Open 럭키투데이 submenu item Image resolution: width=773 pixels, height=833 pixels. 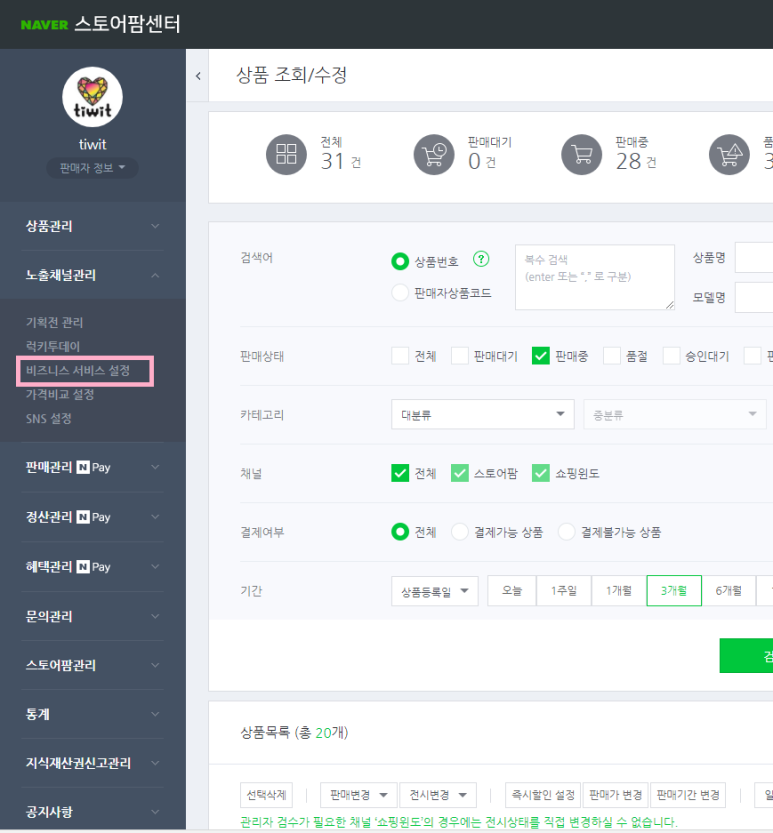pyautogui.click(x=53, y=346)
